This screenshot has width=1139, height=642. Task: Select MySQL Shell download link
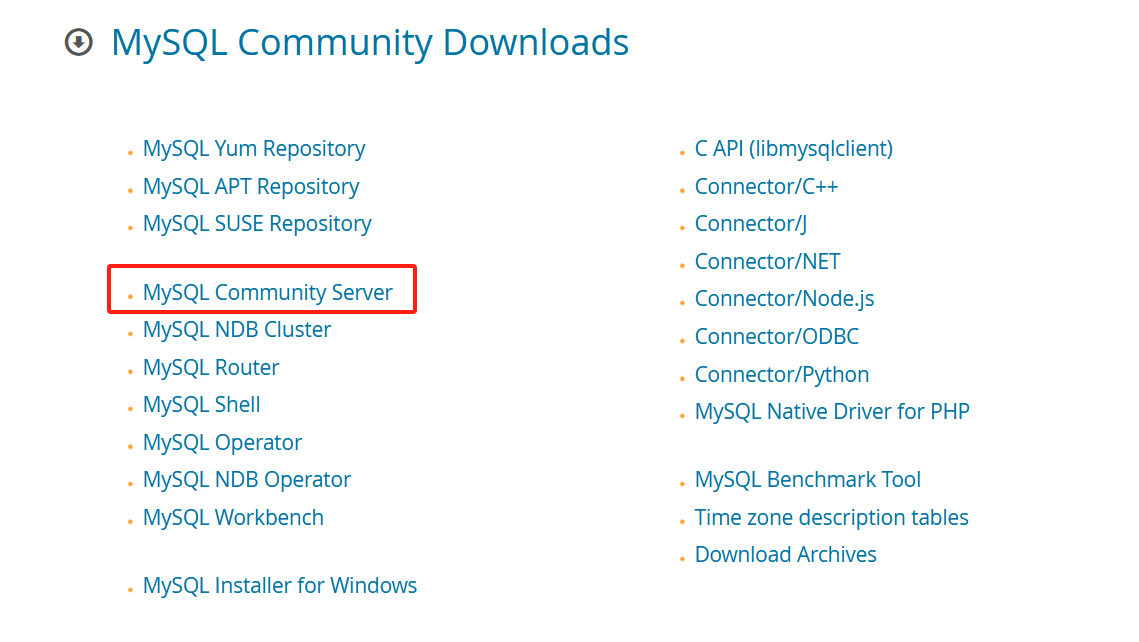201,404
